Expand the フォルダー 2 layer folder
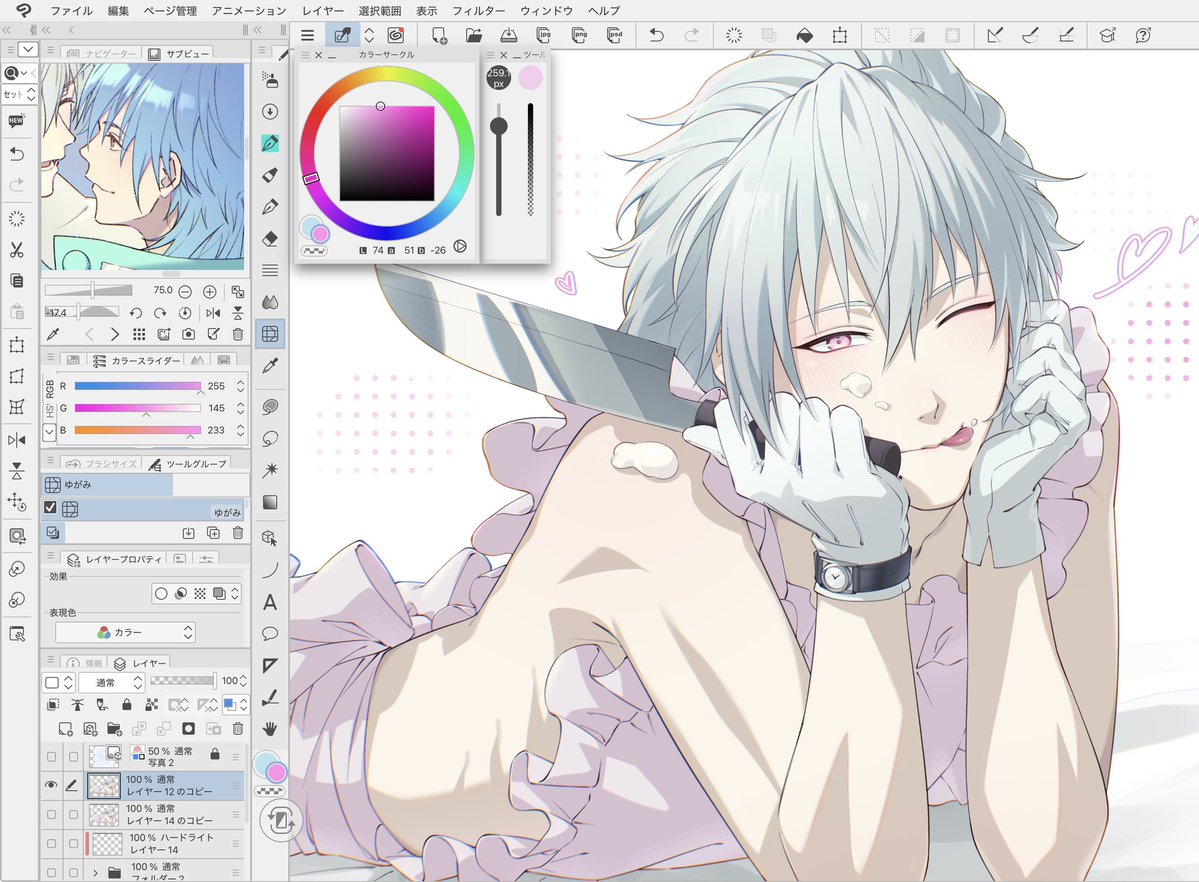Image resolution: width=1199 pixels, height=882 pixels. click(95, 872)
